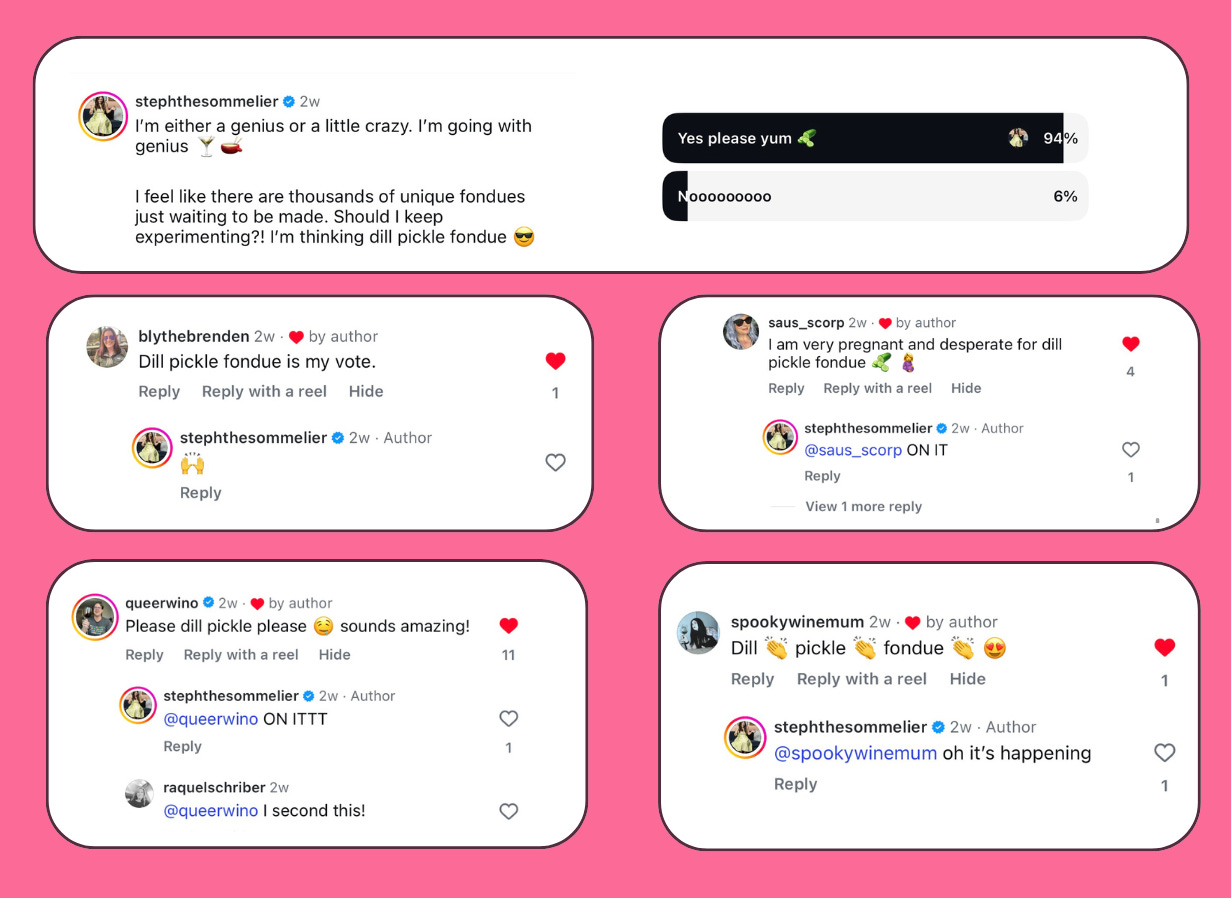Vote 'Nooooooooo' in the poll

(875, 196)
